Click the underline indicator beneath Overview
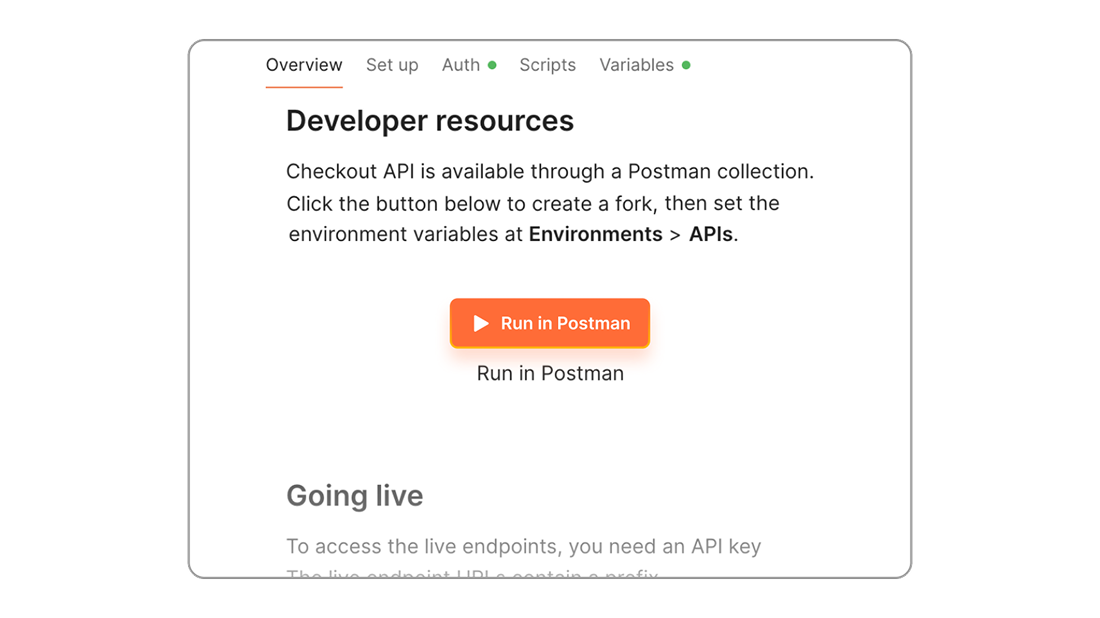This screenshot has height=618, width=1100. point(304,87)
